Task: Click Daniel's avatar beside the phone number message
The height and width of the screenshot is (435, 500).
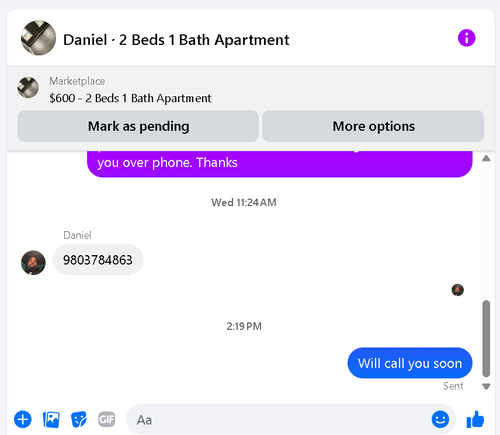Action: [33, 263]
